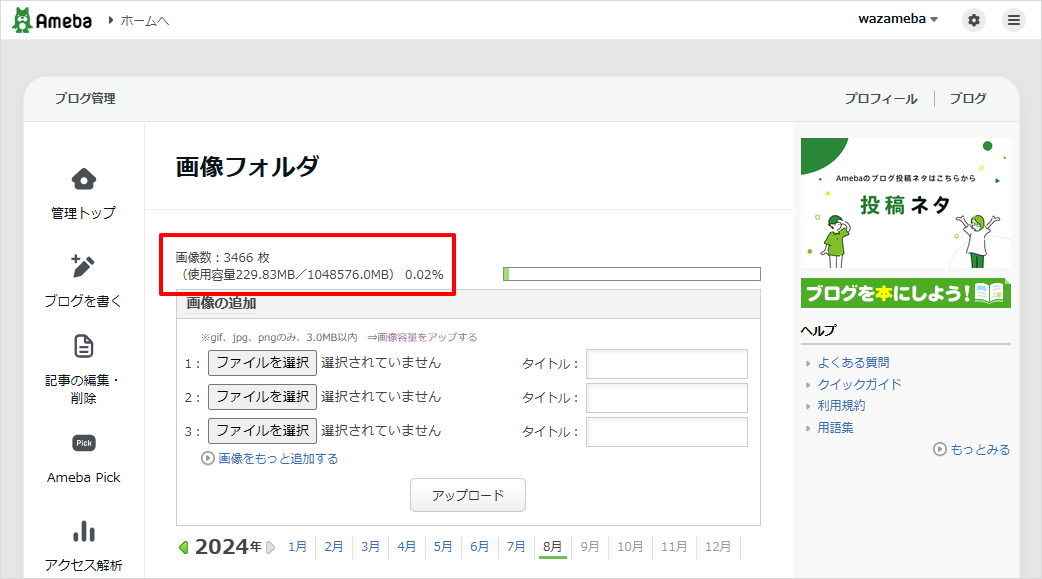Click 画像をもっと追加する link

pos(278,459)
